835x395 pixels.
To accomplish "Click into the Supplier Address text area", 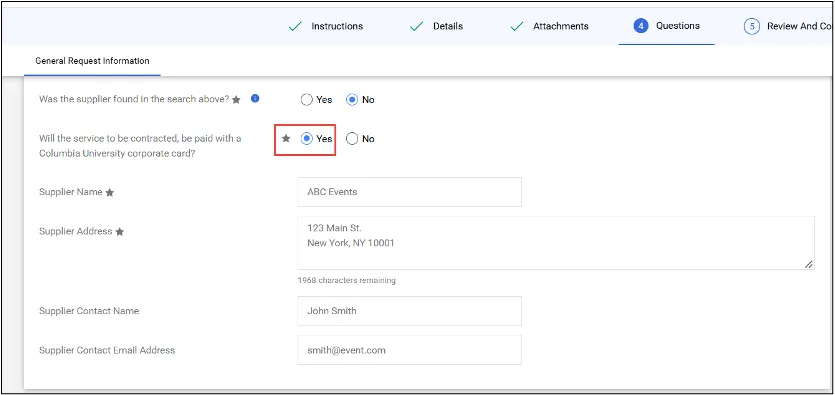I will pos(556,243).
